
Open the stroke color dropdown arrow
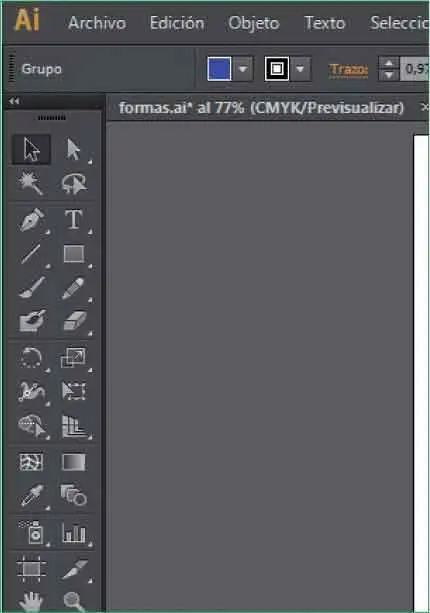pos(300,69)
